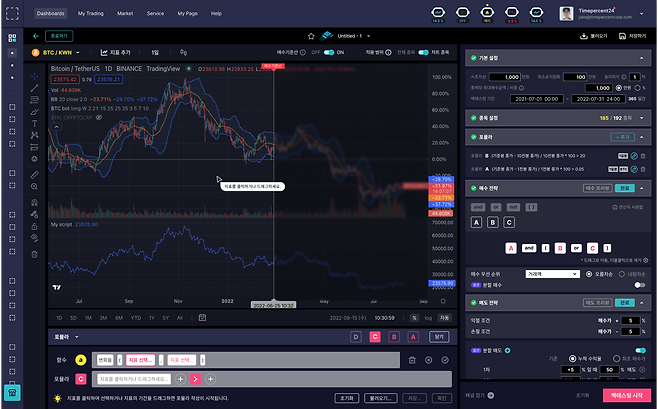Open the Market menu
The height and width of the screenshot is (409, 658).
point(125,14)
